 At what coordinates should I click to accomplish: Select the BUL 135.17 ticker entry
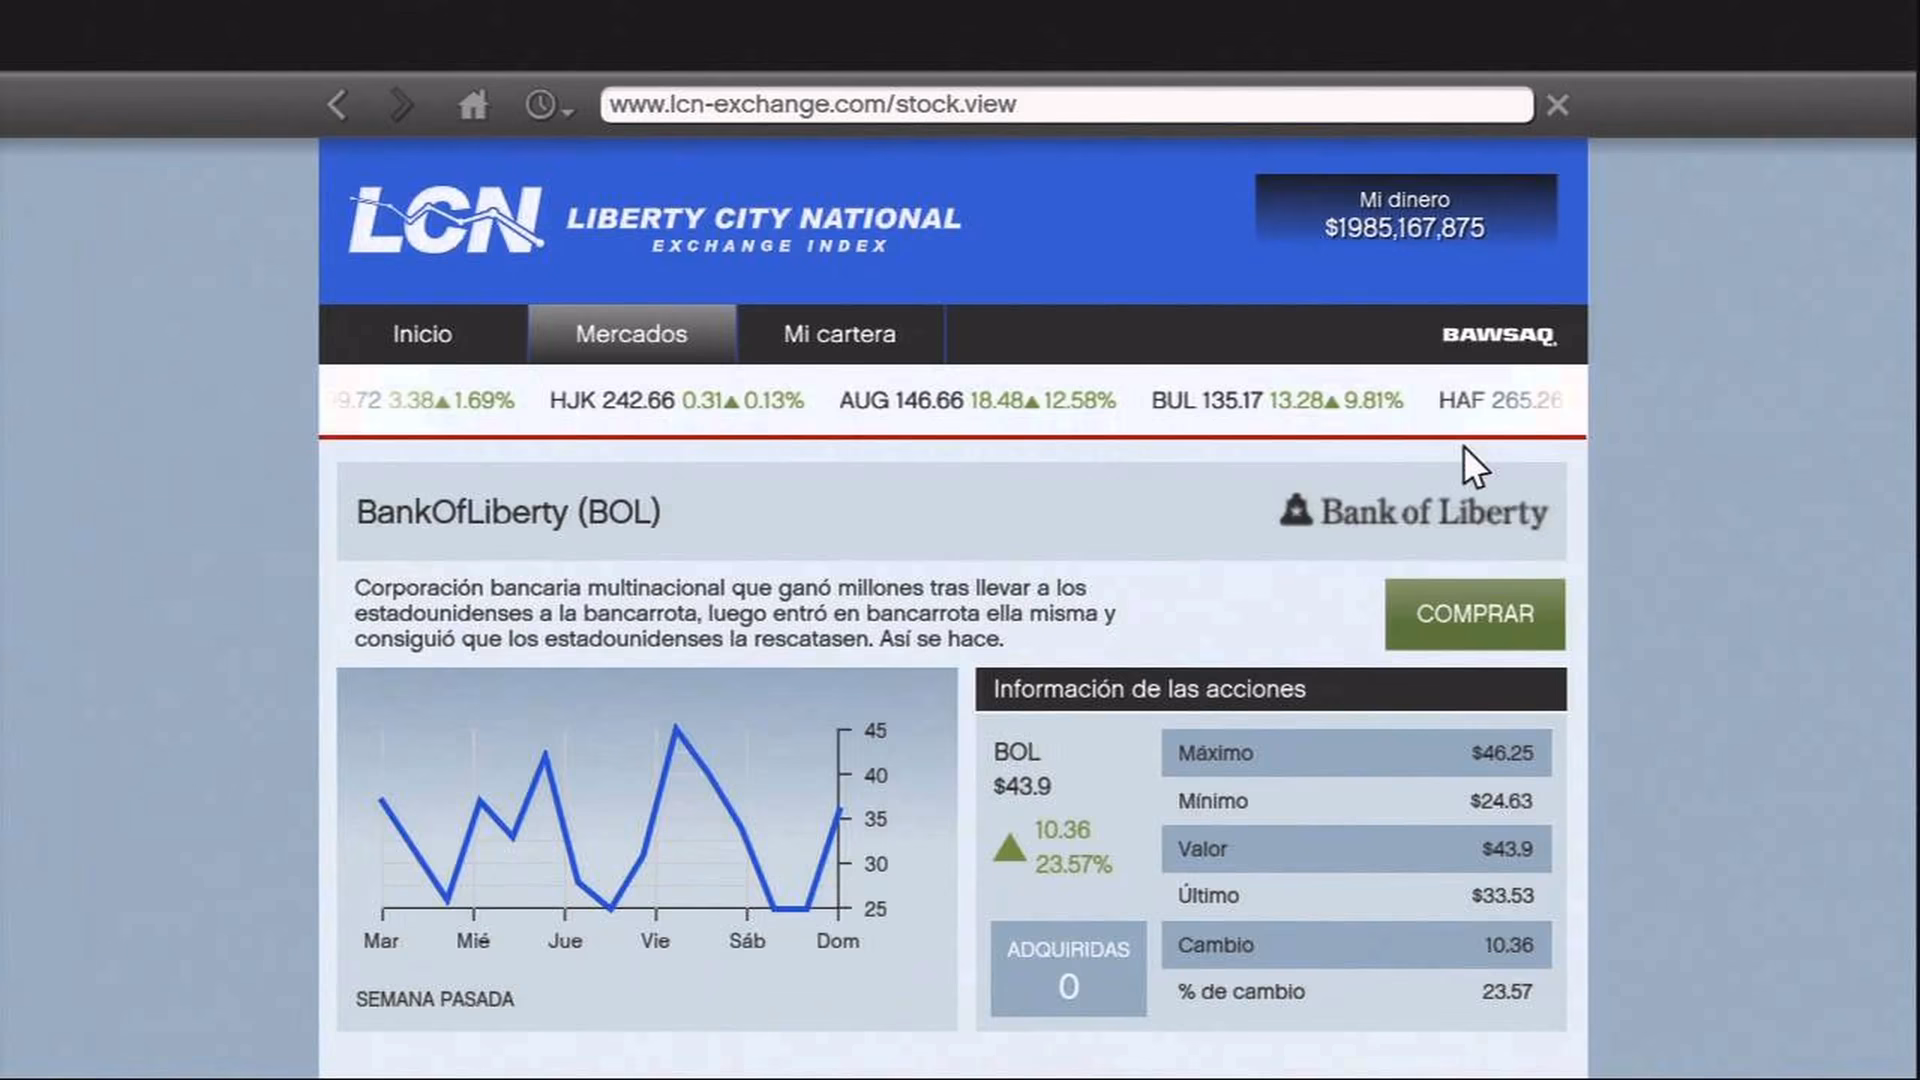1277,401
